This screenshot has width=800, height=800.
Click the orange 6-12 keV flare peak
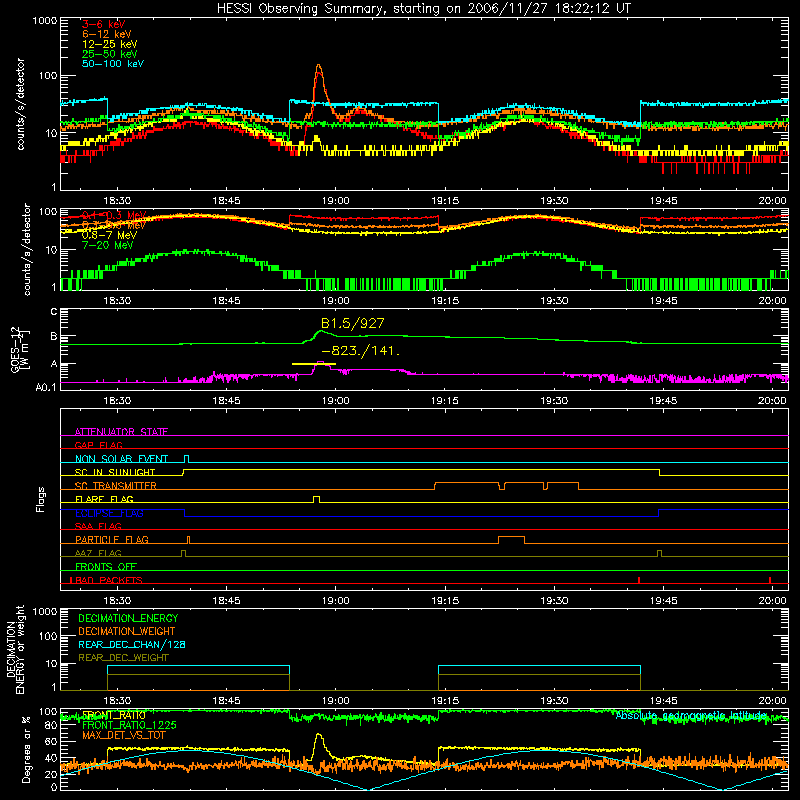tap(319, 67)
